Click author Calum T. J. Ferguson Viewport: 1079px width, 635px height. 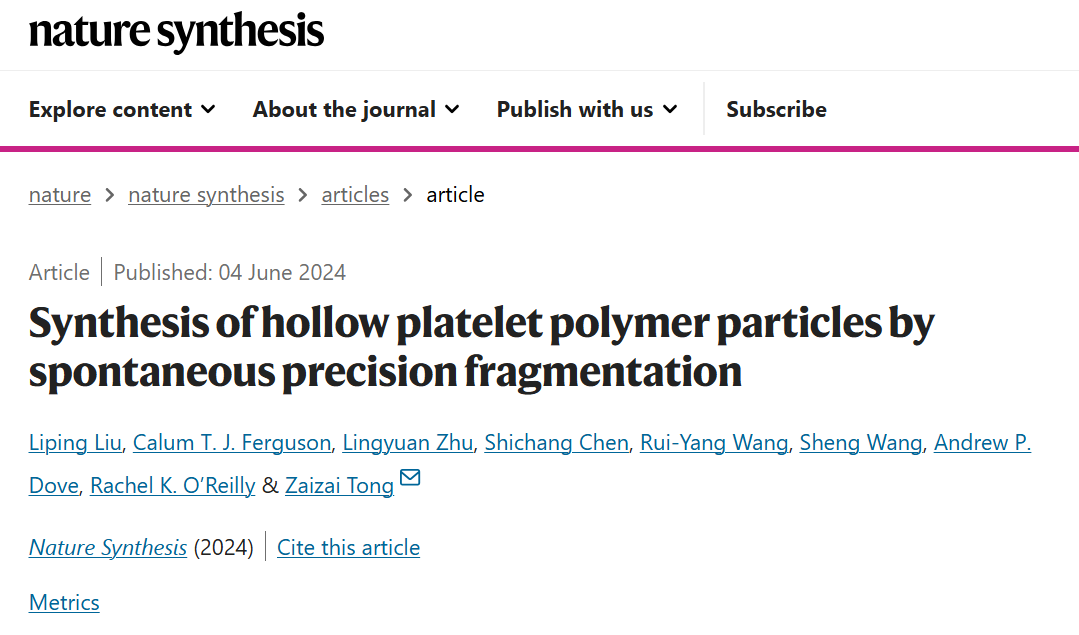click(x=231, y=443)
